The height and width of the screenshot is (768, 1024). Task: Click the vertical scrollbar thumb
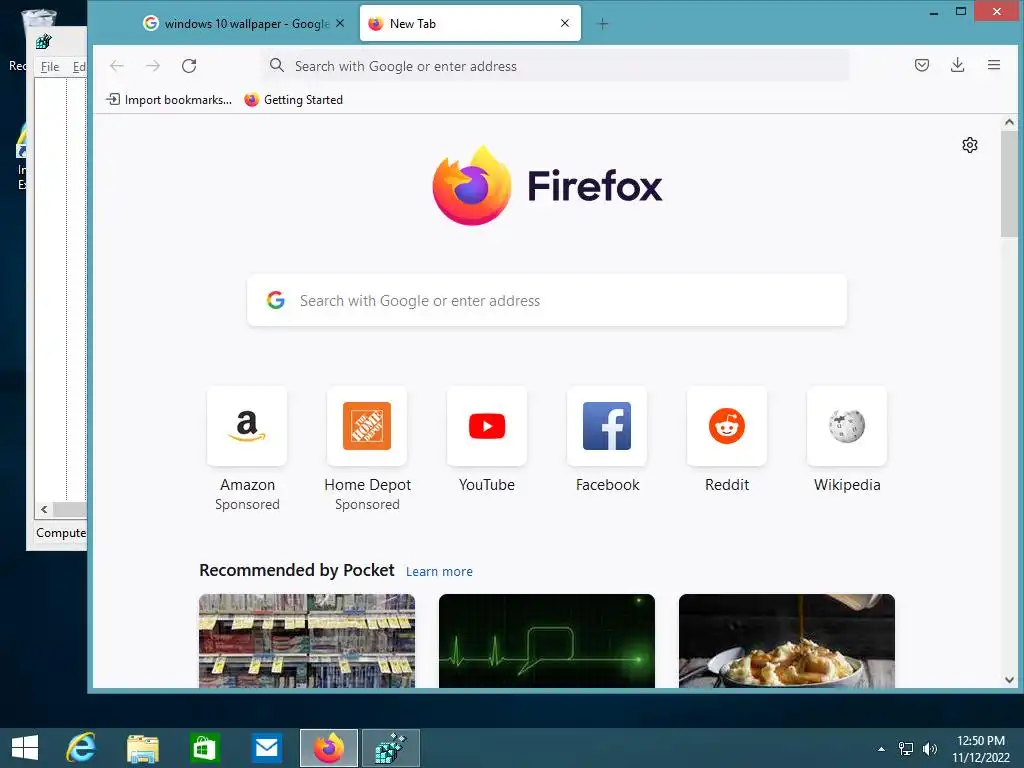[1009, 184]
